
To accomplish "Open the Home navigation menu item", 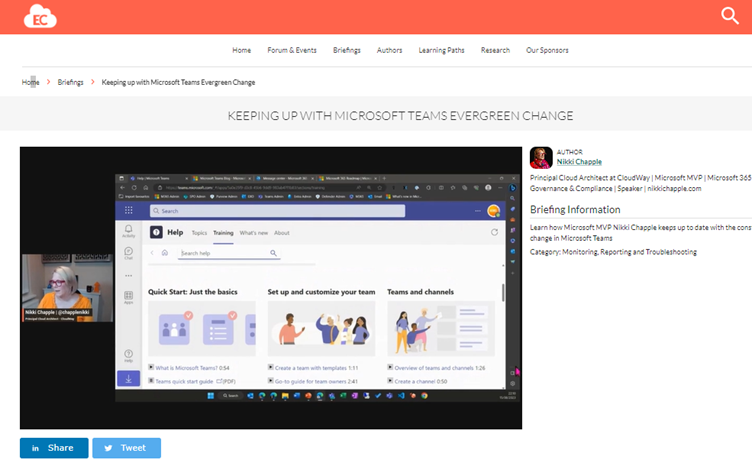I will pos(241,50).
